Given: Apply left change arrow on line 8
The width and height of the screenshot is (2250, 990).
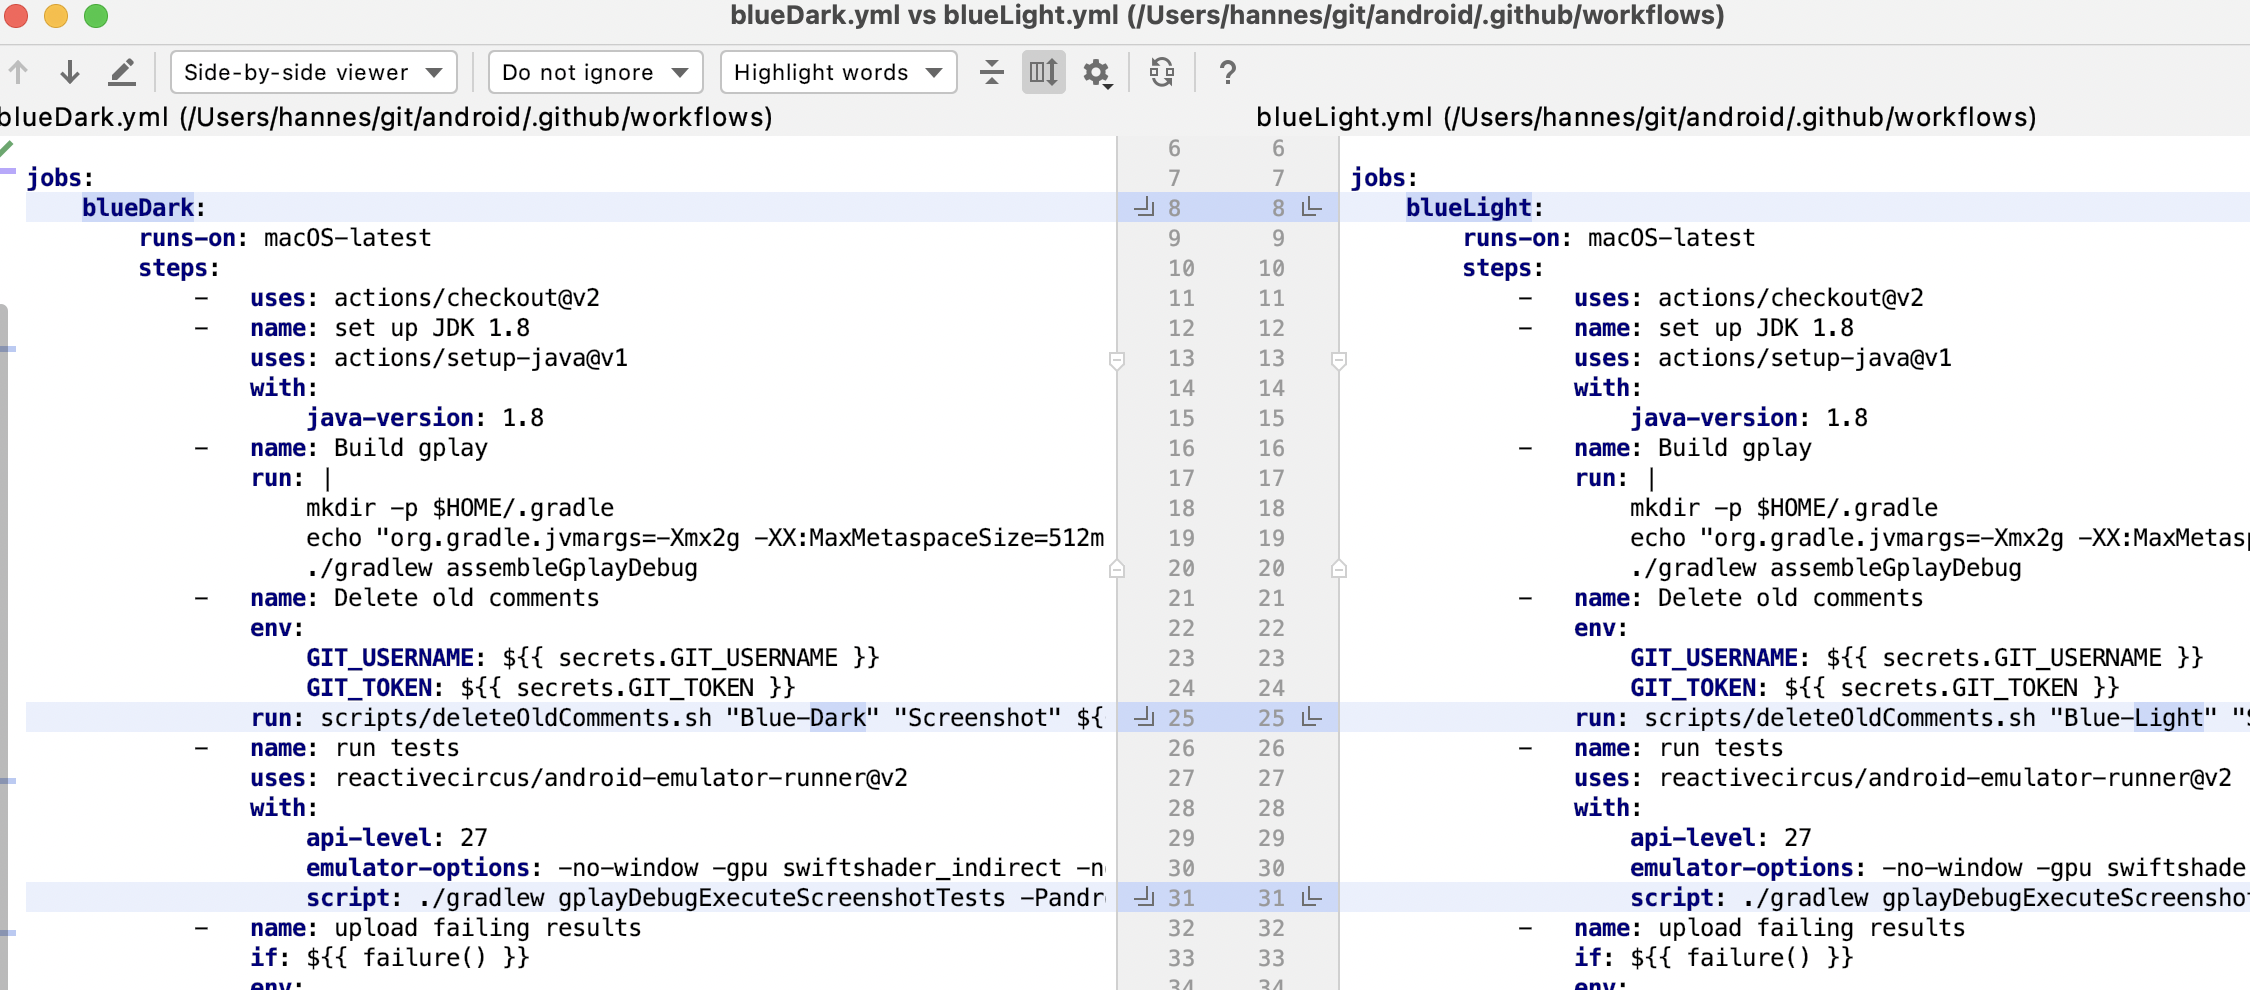Looking at the screenshot, I should tap(1144, 207).
